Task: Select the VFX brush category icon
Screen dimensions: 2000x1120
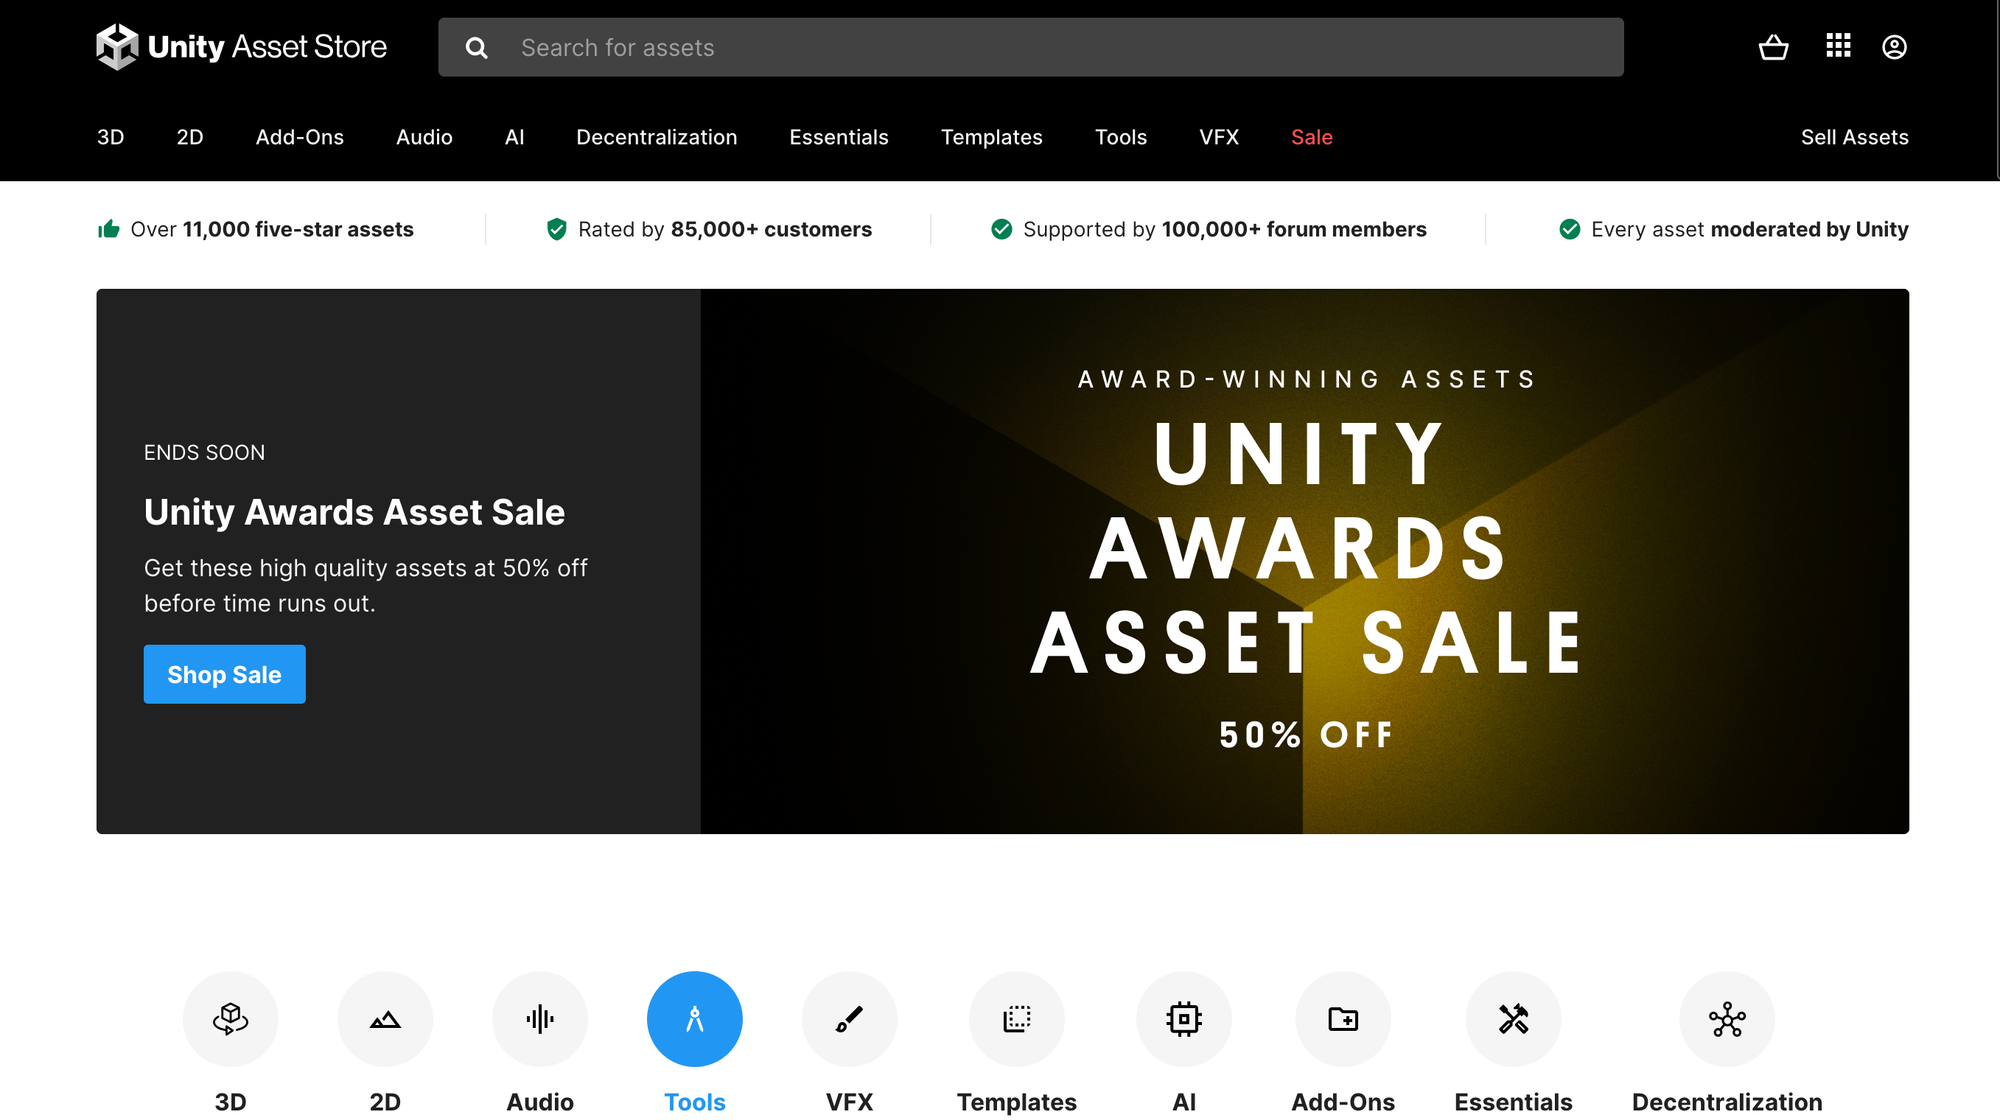Action: [x=849, y=1019]
